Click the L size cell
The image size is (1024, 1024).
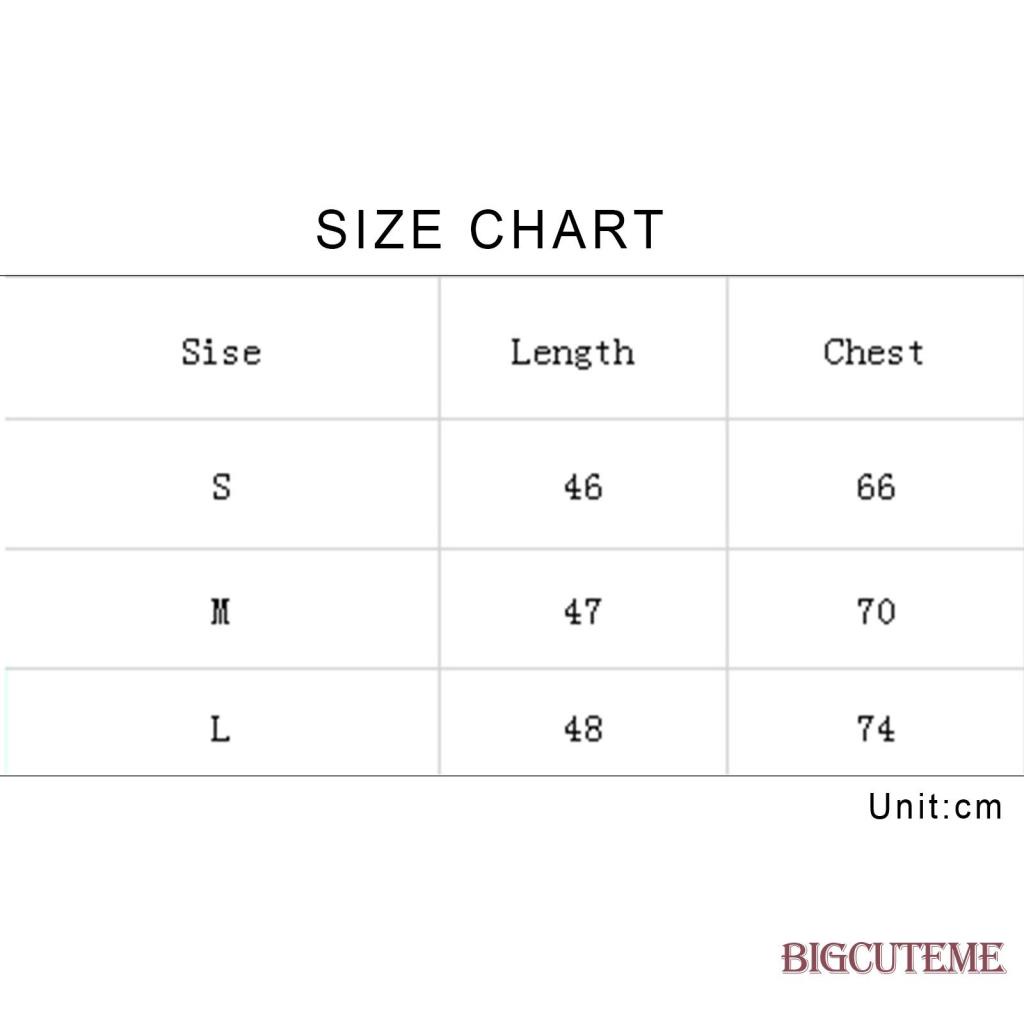(x=221, y=729)
